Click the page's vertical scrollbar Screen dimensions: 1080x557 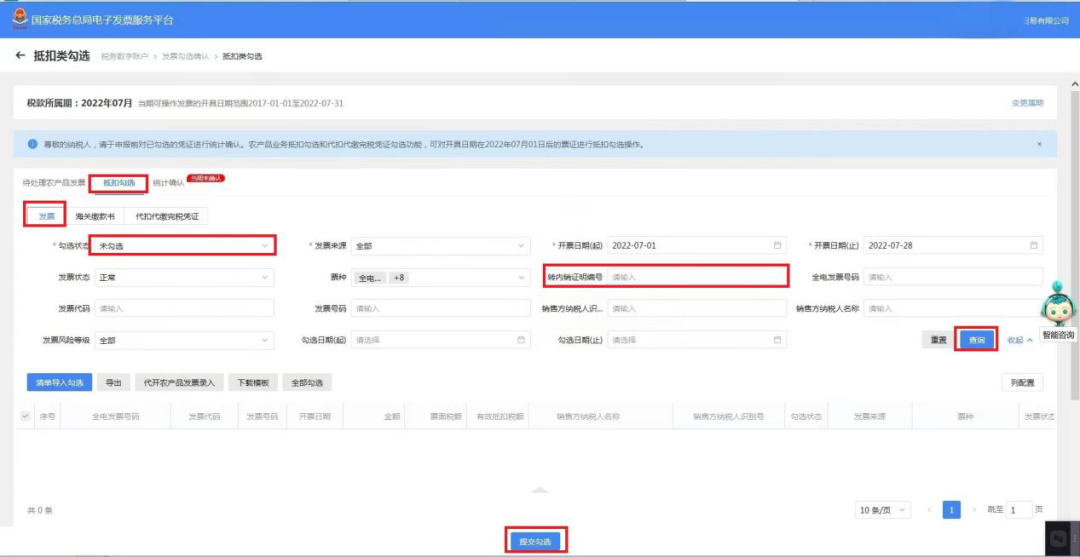click(1074, 241)
